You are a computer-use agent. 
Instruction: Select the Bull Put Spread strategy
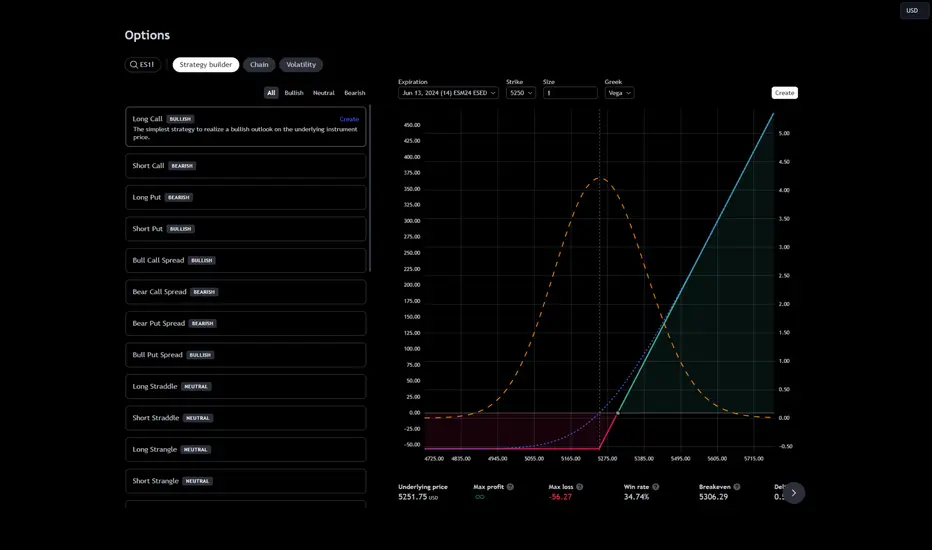tap(245, 355)
